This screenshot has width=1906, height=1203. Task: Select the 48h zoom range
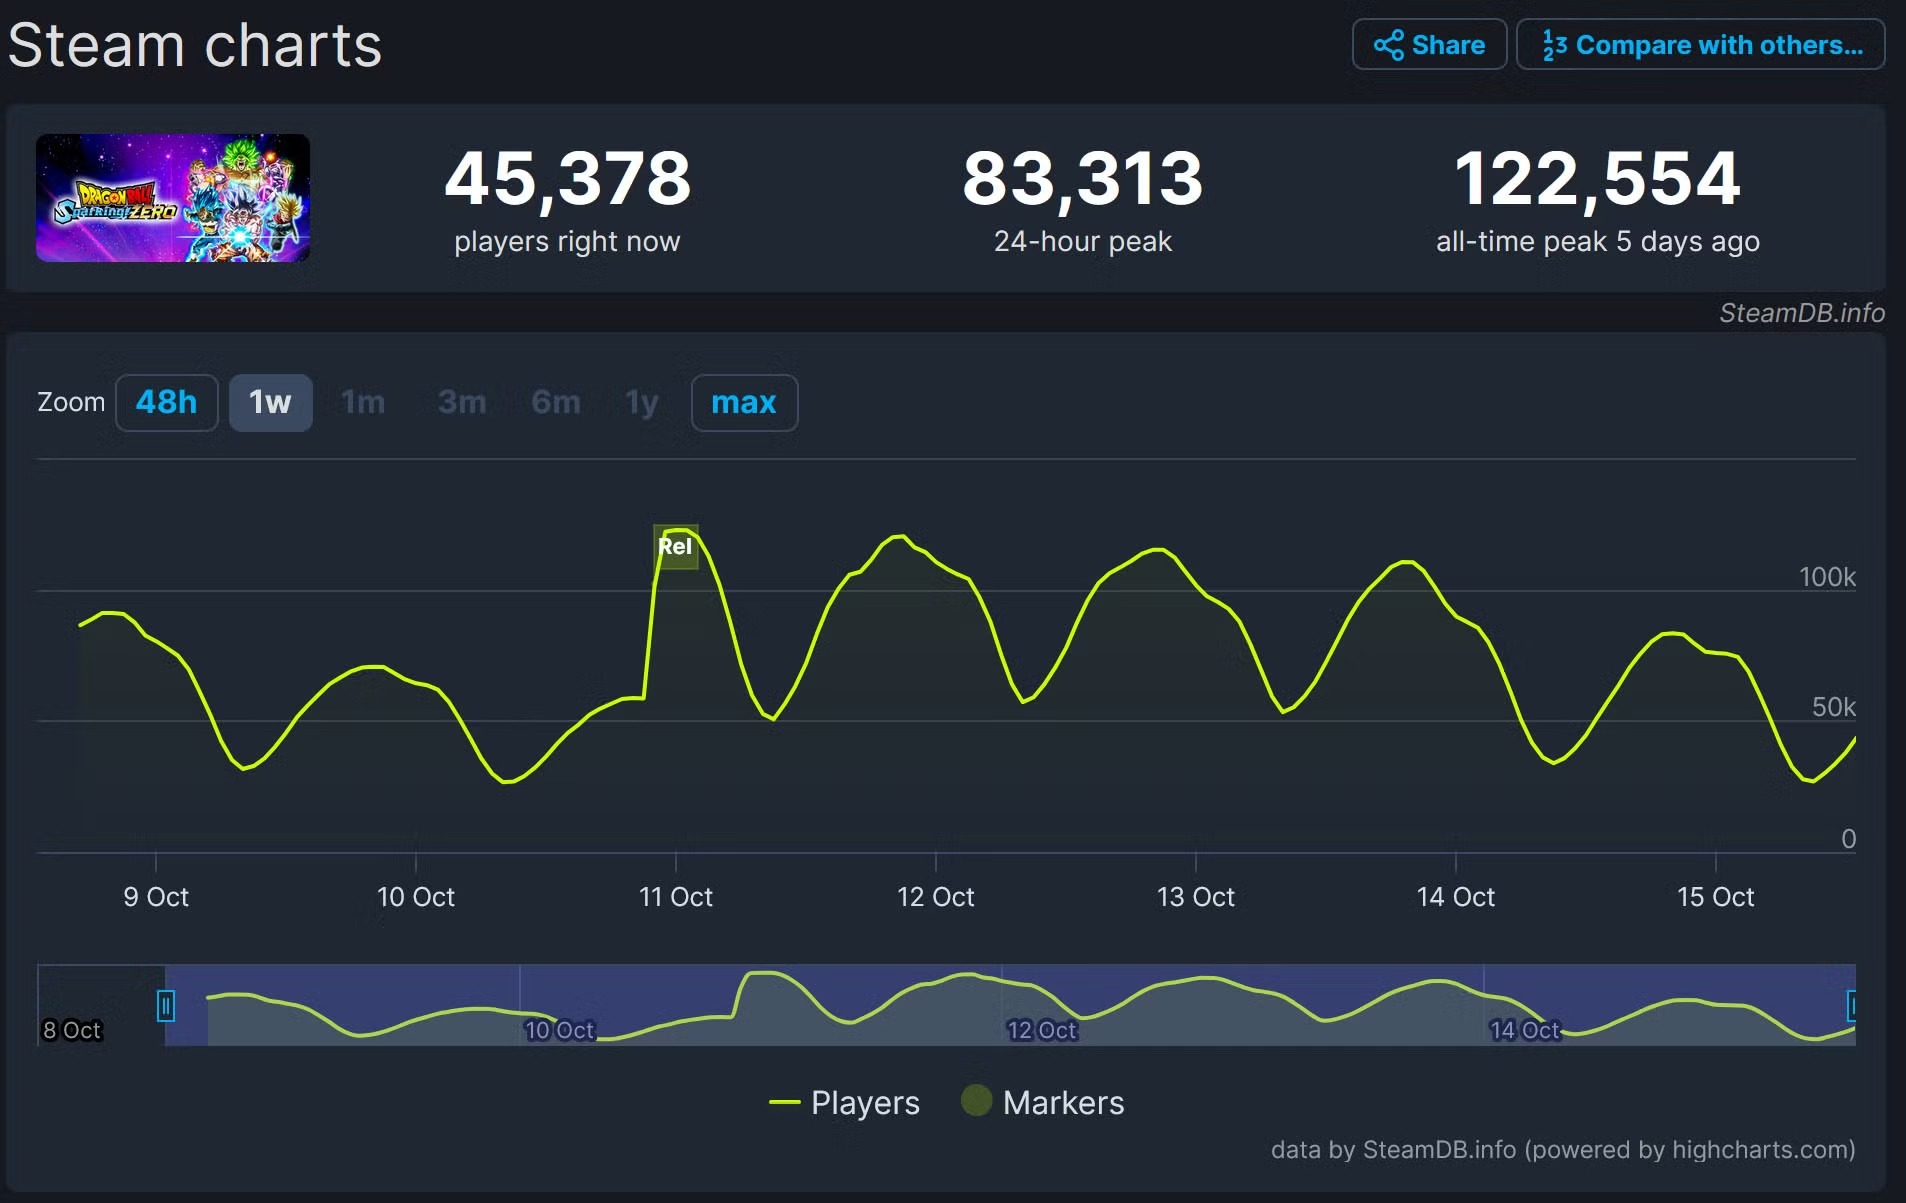tap(166, 402)
